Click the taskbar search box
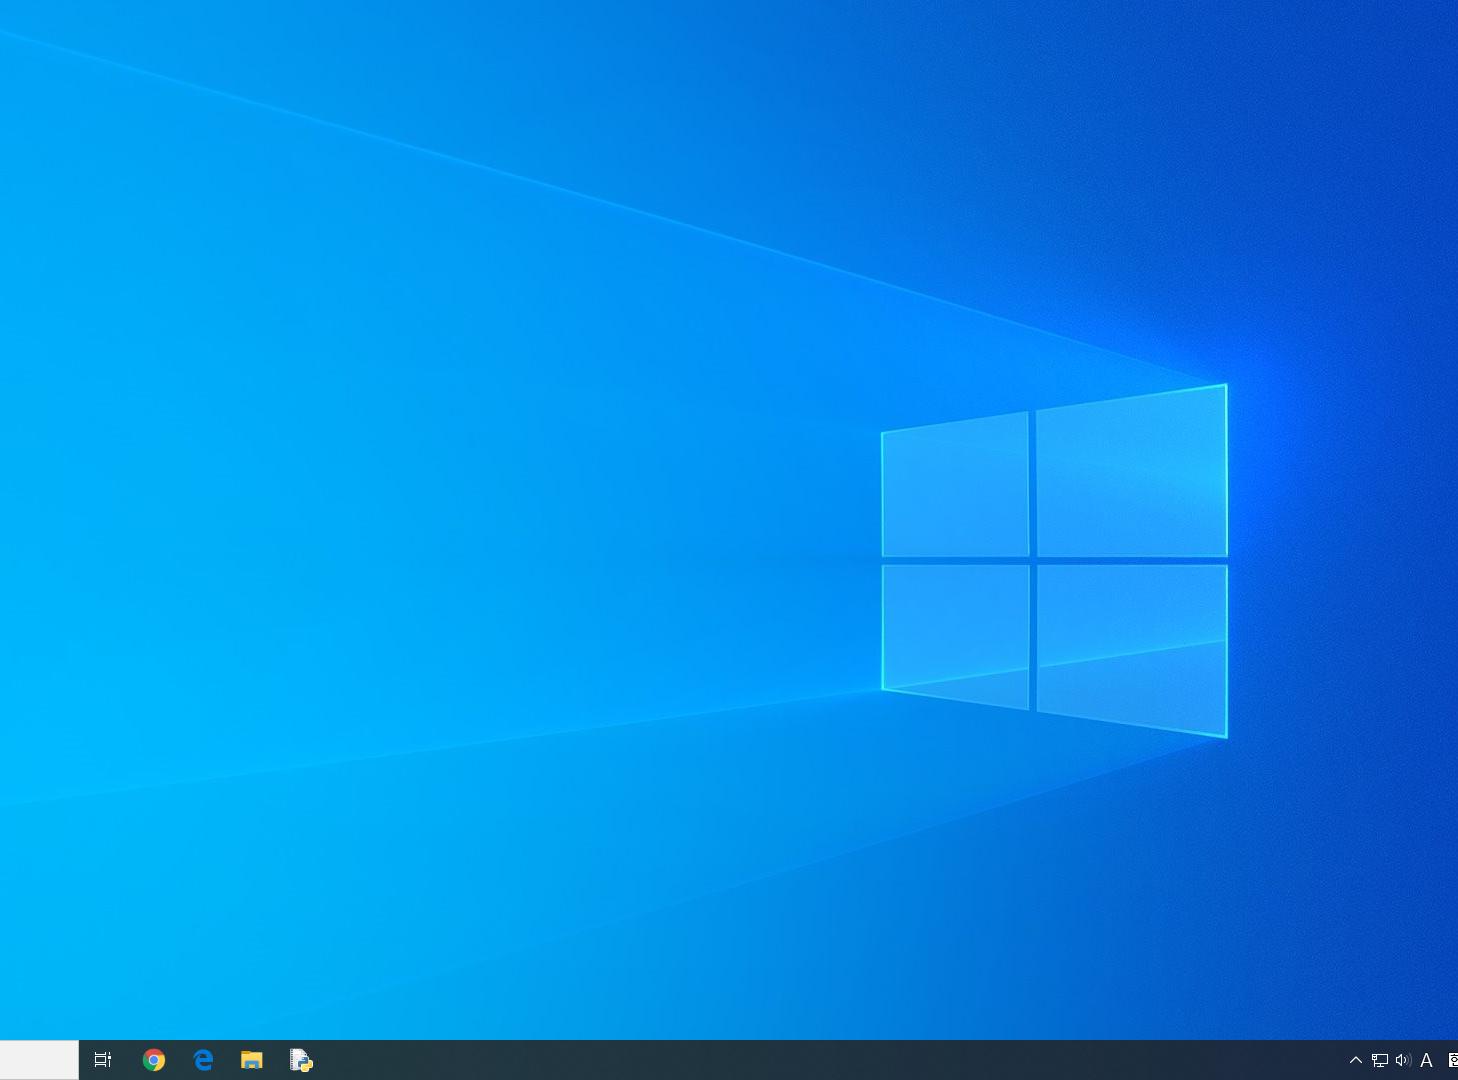Image resolution: width=1458 pixels, height=1080 pixels. [x=39, y=1060]
